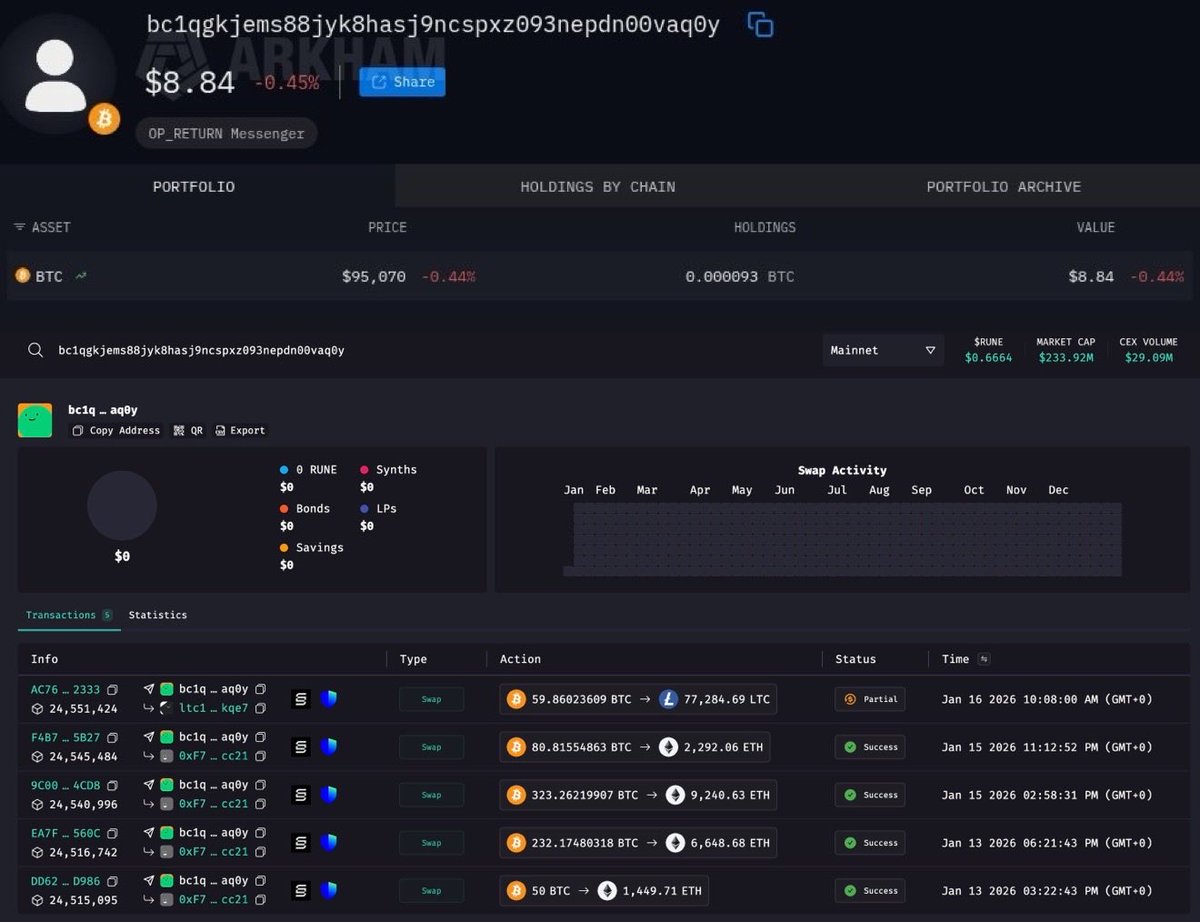Click block cube icon beside 24,545,484
Image resolution: width=1200 pixels, height=922 pixels.
(x=37, y=756)
